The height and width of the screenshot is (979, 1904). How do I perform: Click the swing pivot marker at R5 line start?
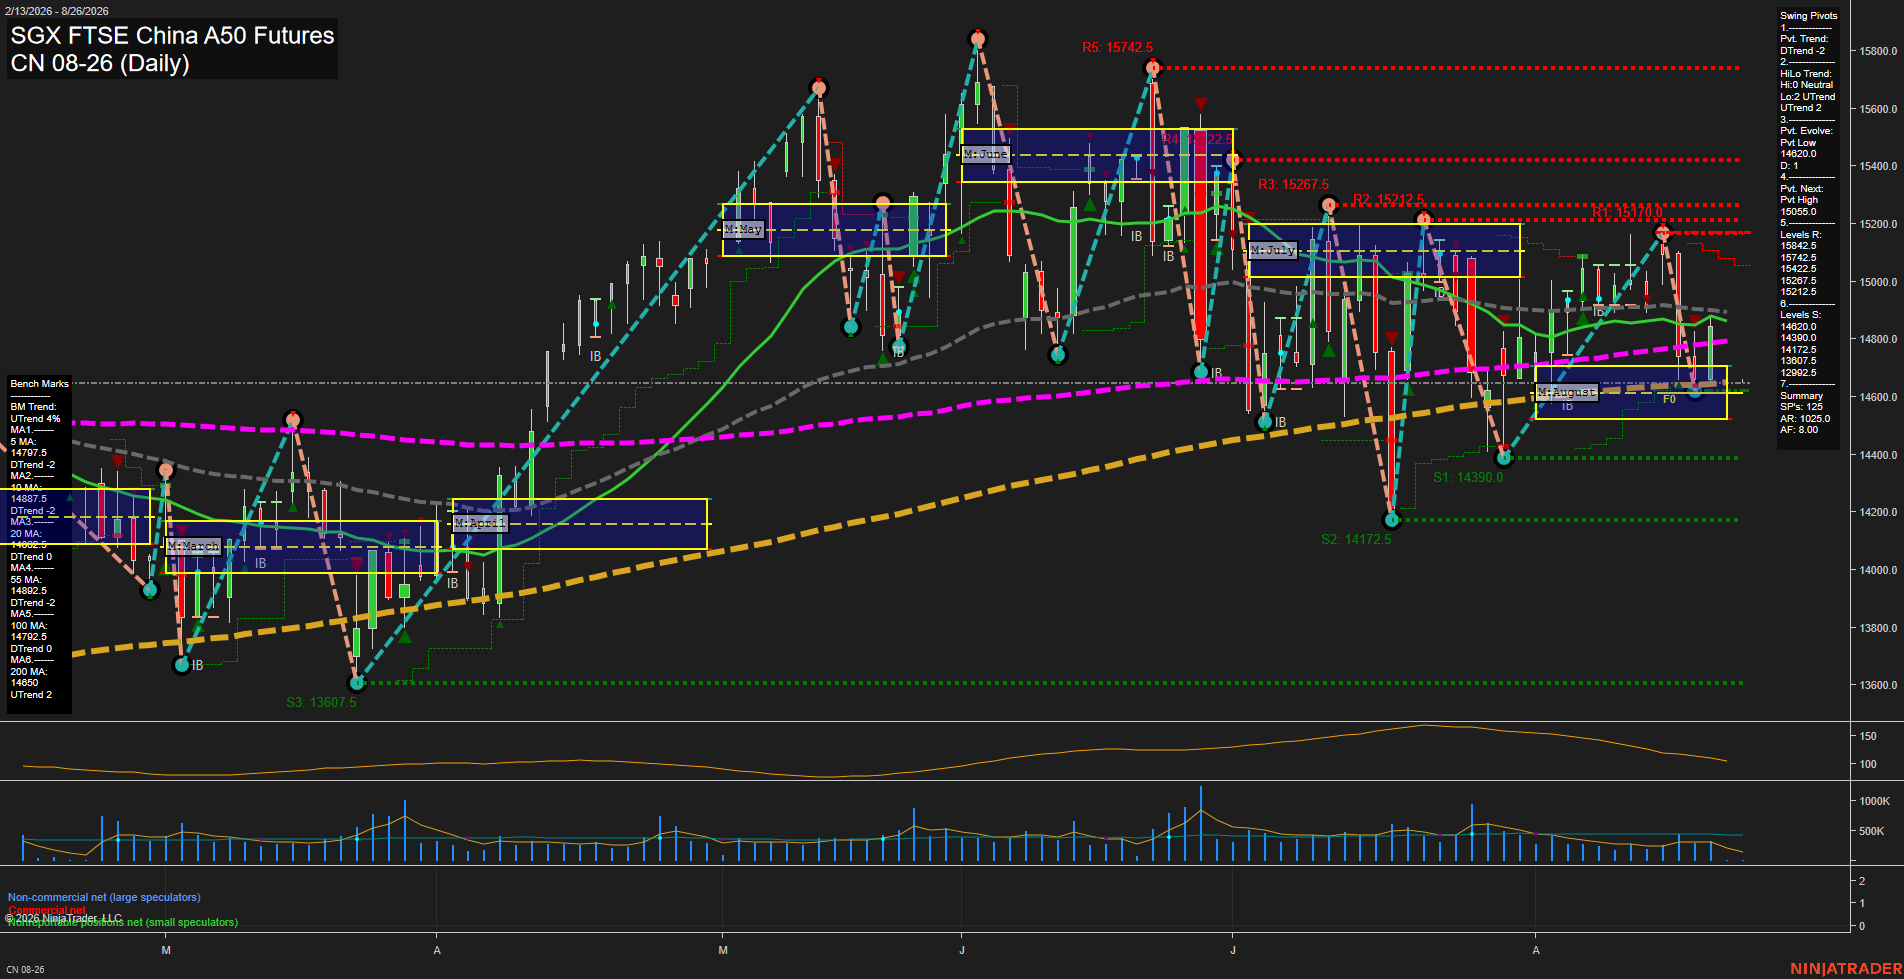point(1153,68)
